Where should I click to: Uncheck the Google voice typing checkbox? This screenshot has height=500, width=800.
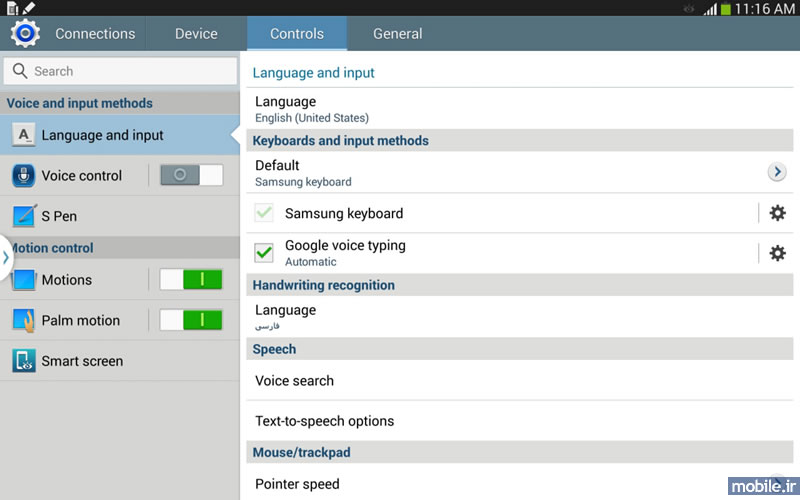point(264,253)
